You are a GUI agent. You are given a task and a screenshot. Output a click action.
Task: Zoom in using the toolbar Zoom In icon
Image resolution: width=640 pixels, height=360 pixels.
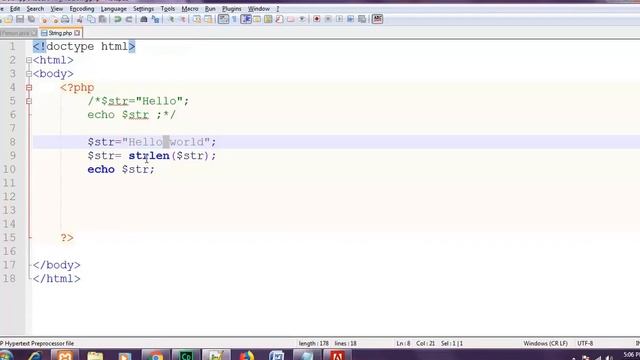pos(171,19)
